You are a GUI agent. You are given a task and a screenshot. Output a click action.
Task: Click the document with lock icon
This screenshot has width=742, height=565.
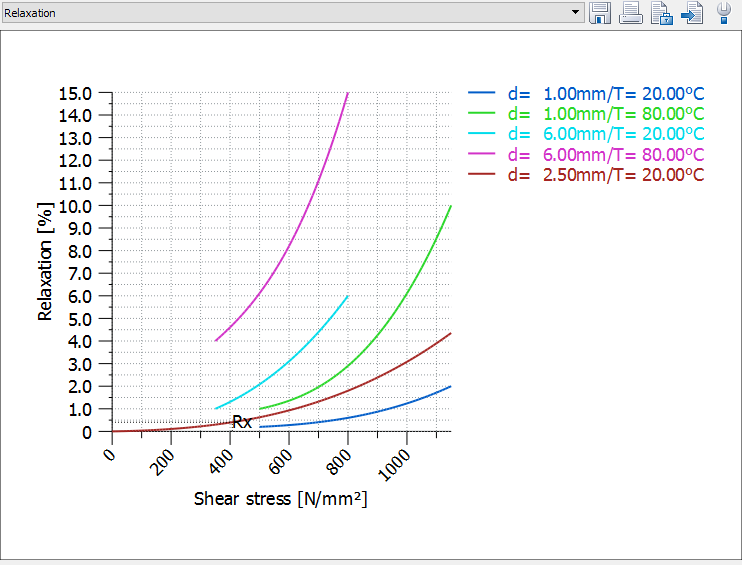point(661,13)
